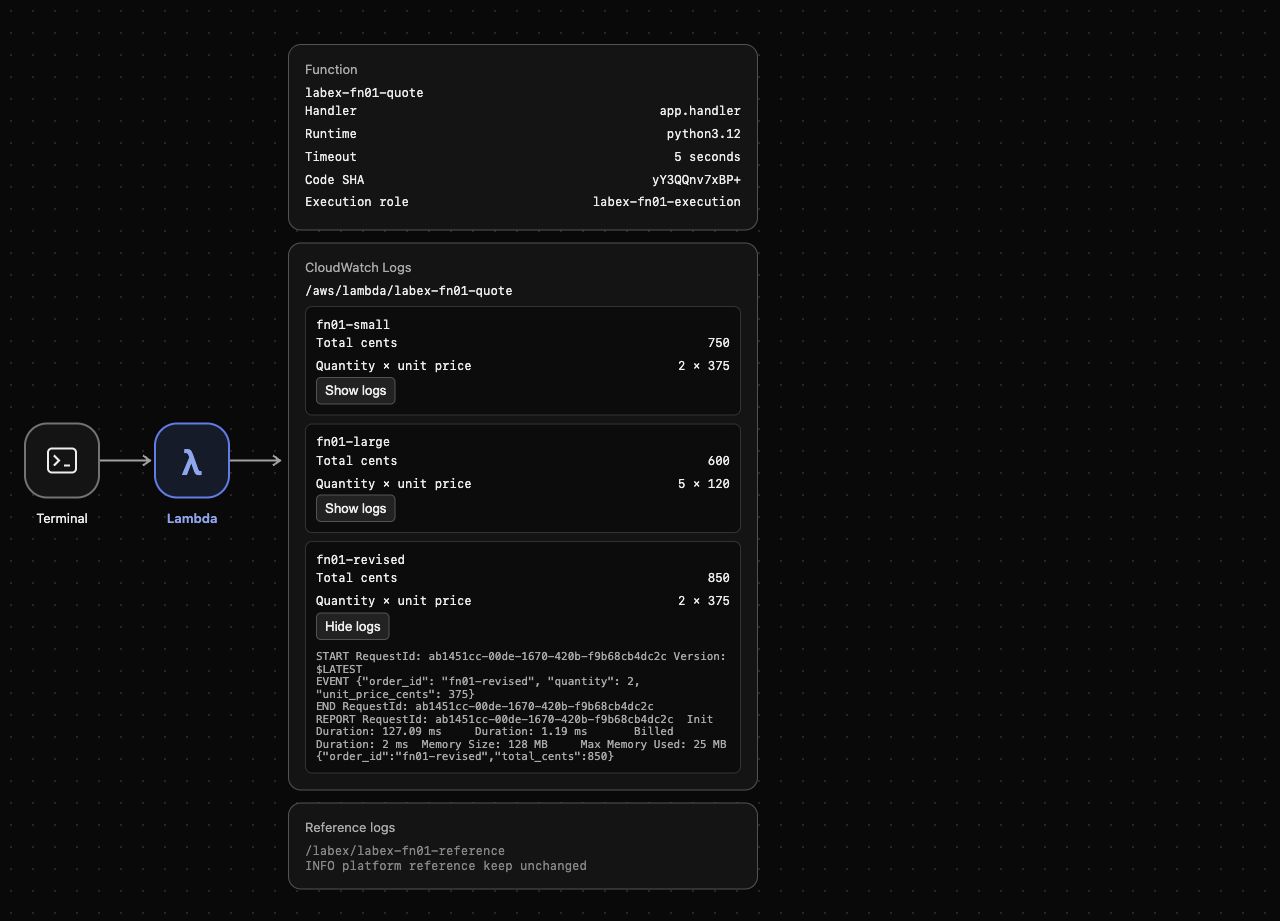Show logs for the fn01-large invocation
Image resolution: width=1280 pixels, height=921 pixels.
point(355,509)
